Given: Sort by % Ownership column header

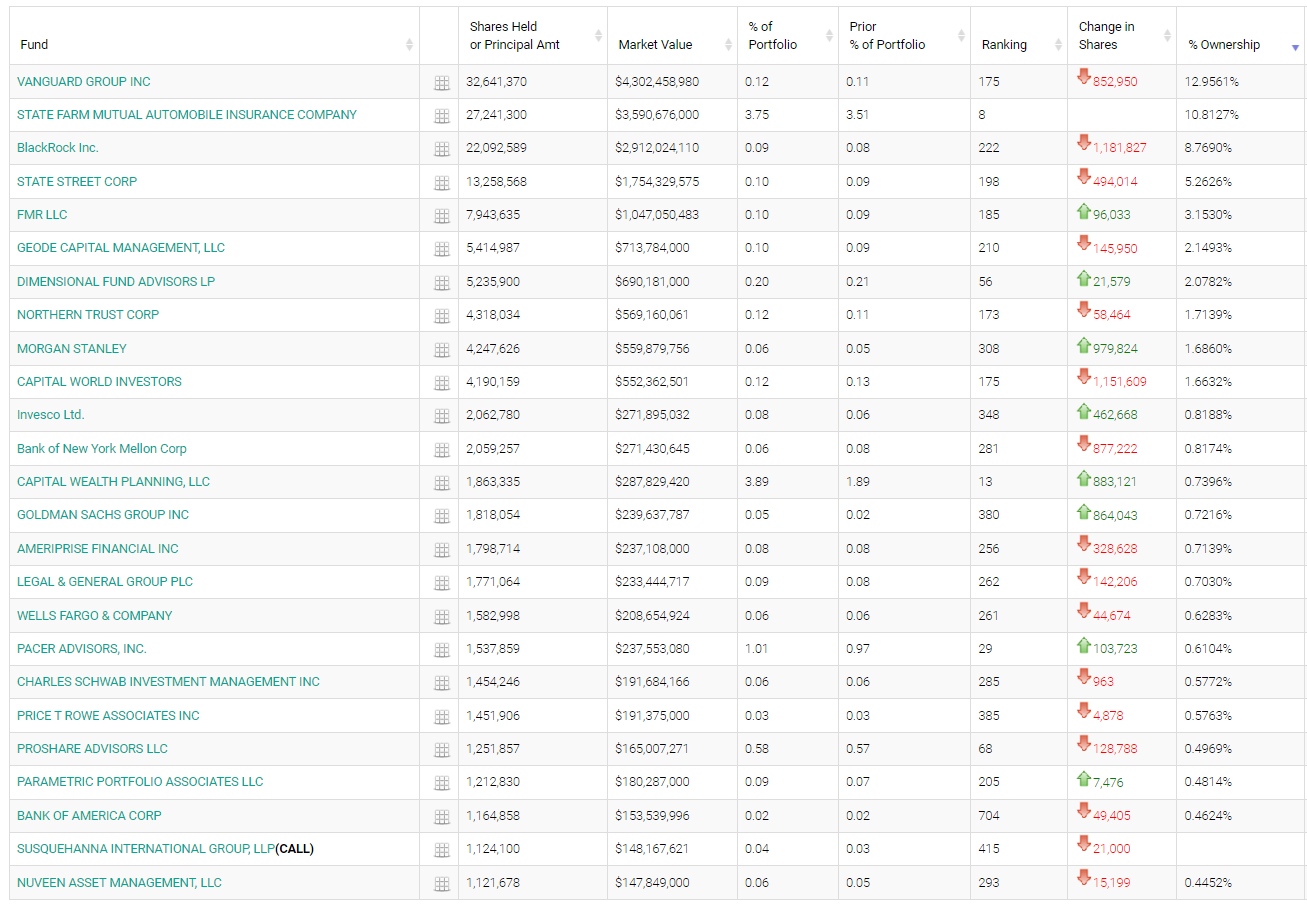Looking at the screenshot, I should click(1241, 36).
